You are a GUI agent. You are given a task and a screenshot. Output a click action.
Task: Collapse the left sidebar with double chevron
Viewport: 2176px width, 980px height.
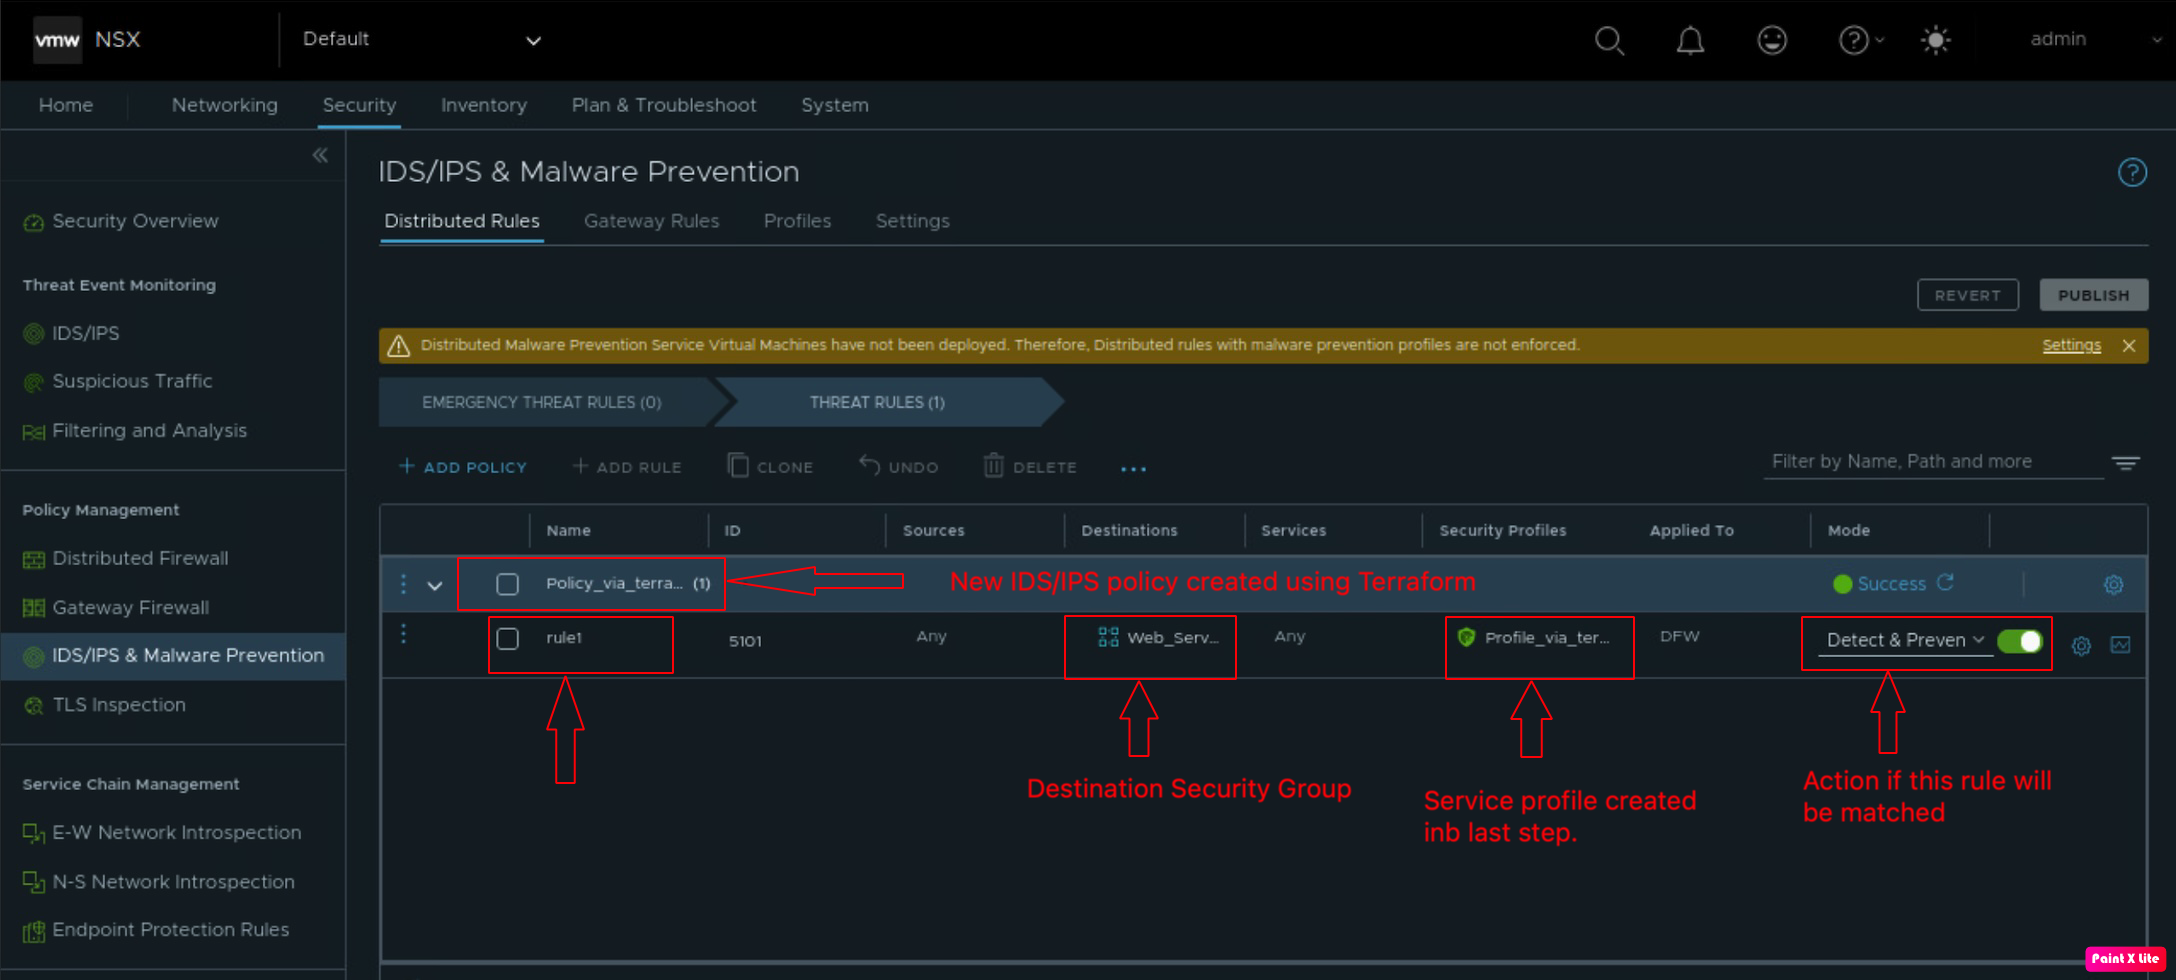320,155
